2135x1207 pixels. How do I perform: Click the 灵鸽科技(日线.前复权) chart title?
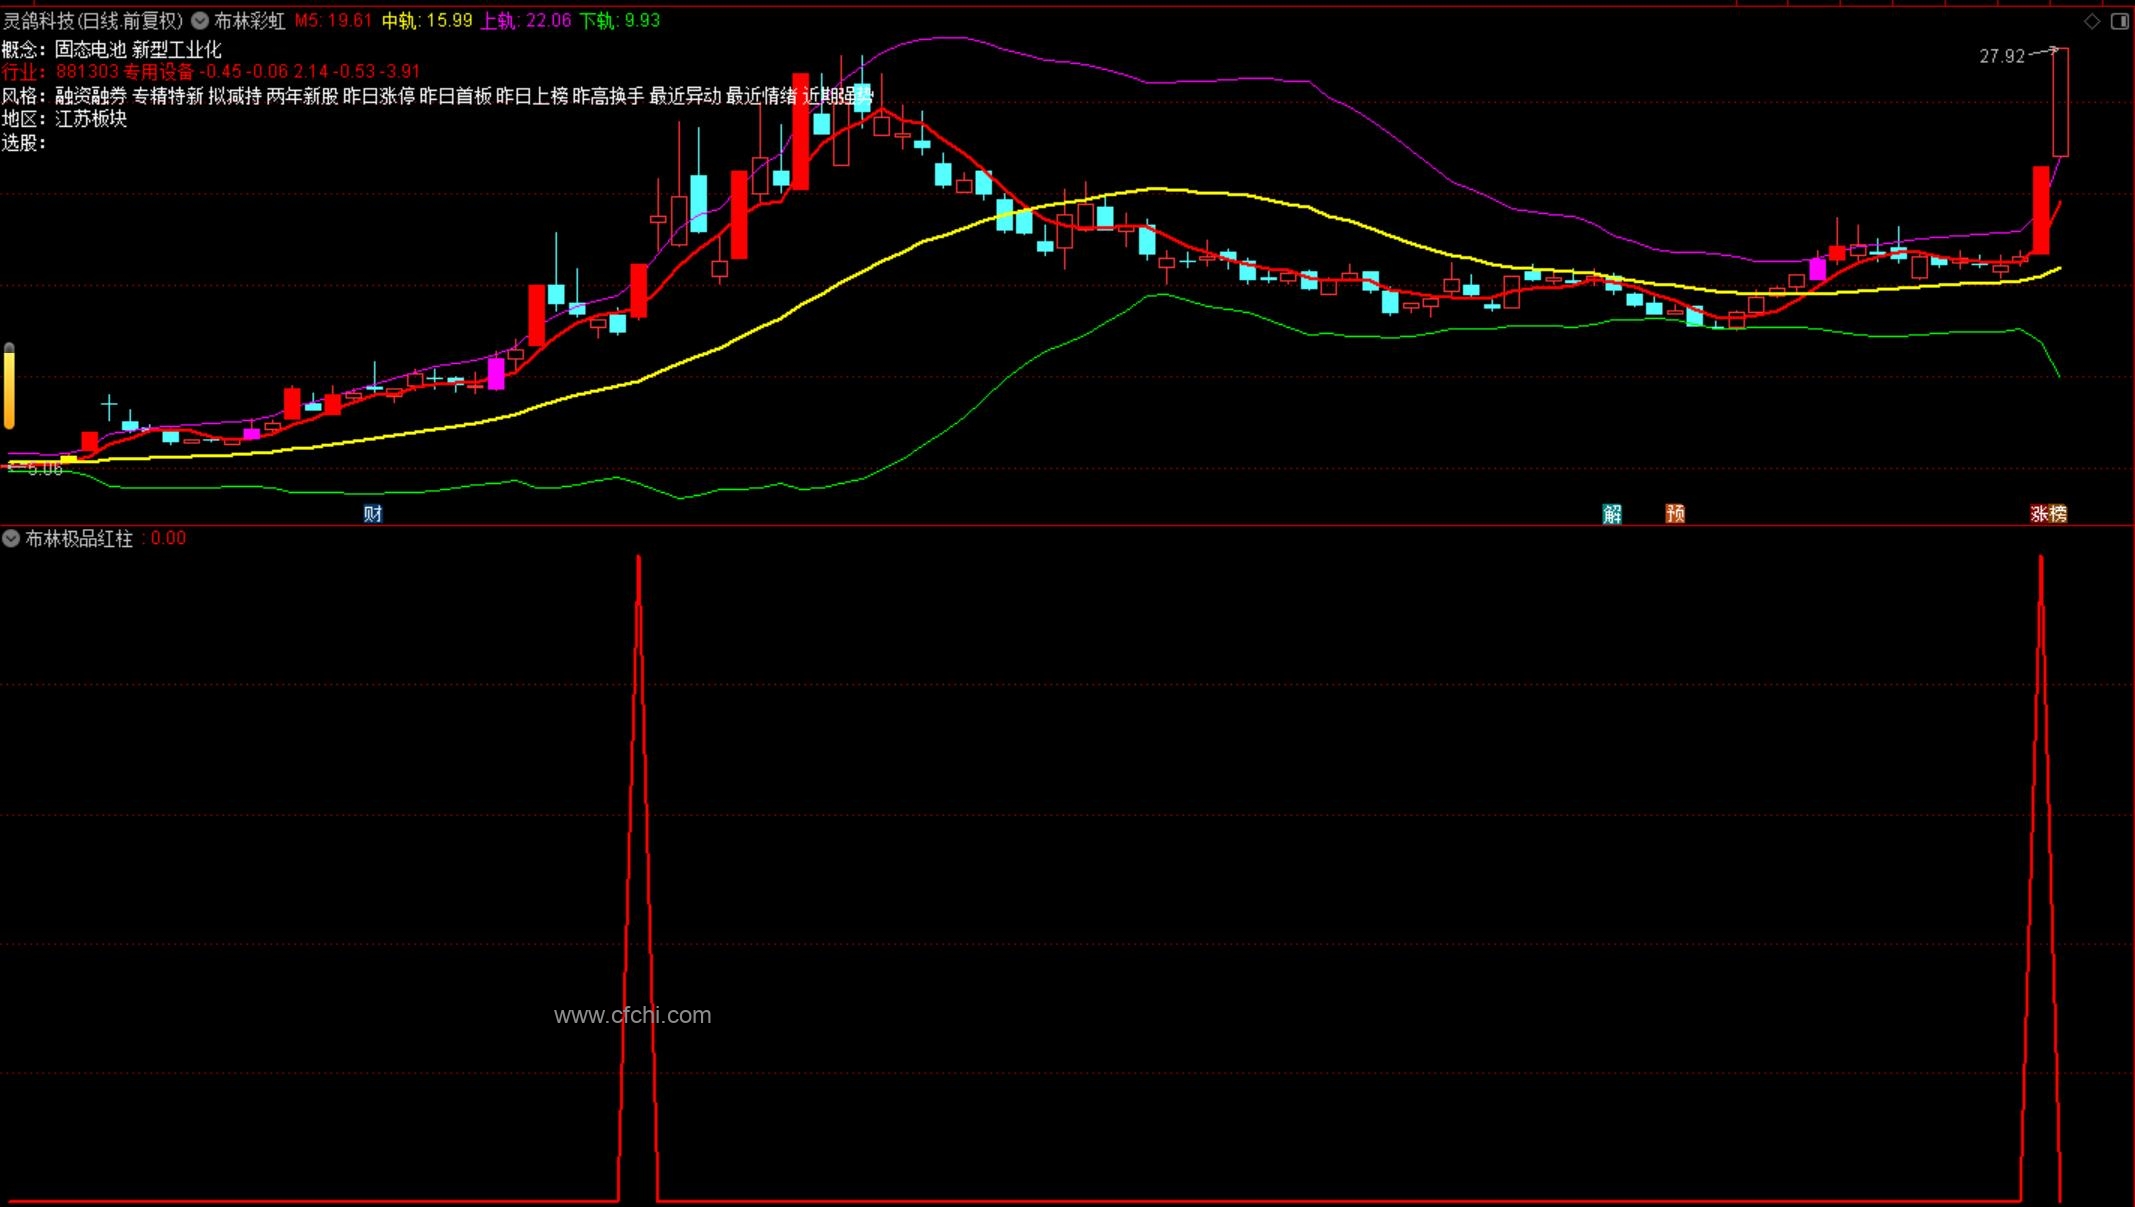coord(93,21)
